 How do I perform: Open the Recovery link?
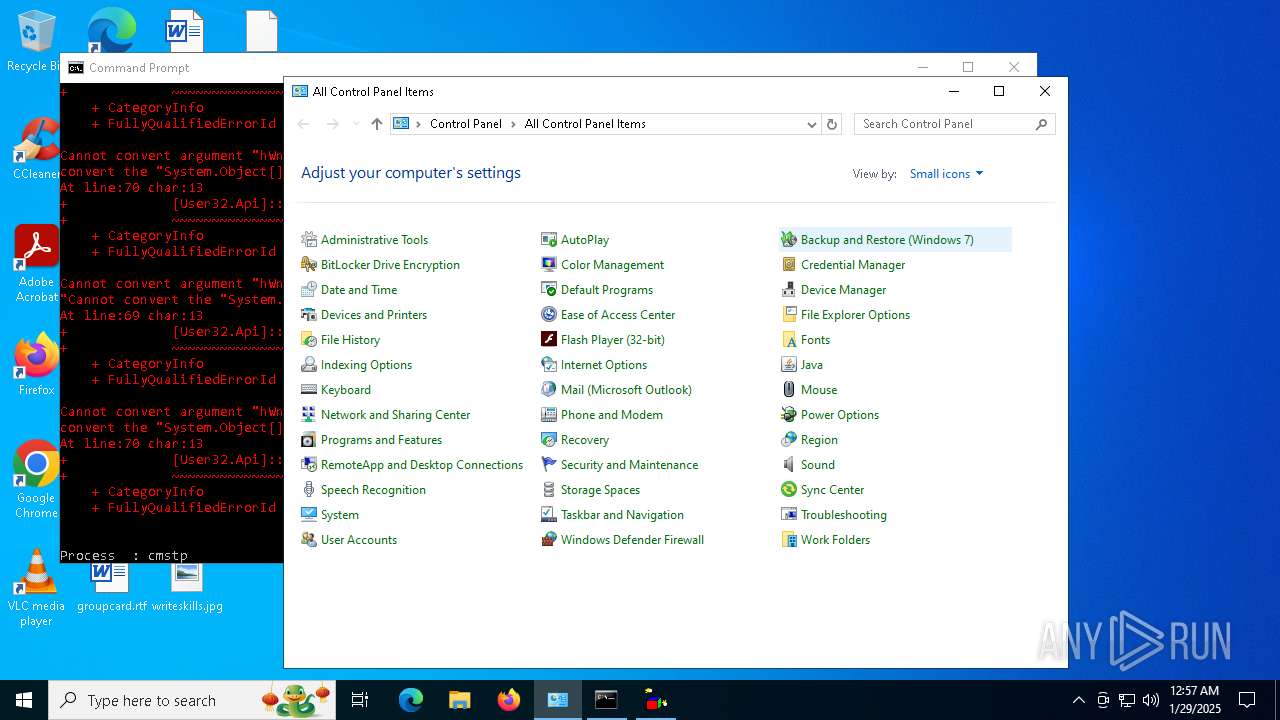[585, 440]
